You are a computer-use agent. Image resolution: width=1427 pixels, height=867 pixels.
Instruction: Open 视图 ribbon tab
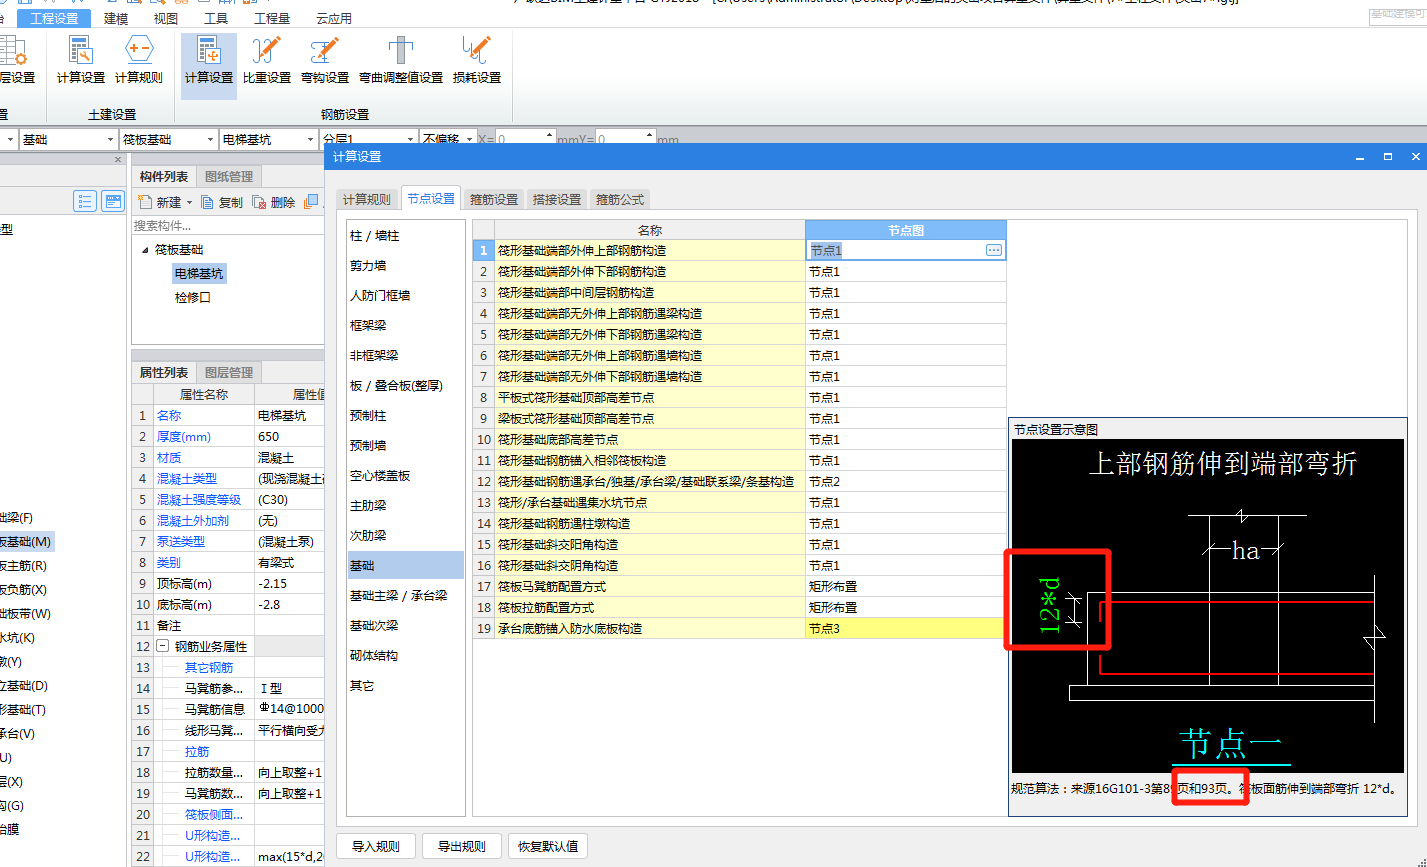coord(166,18)
